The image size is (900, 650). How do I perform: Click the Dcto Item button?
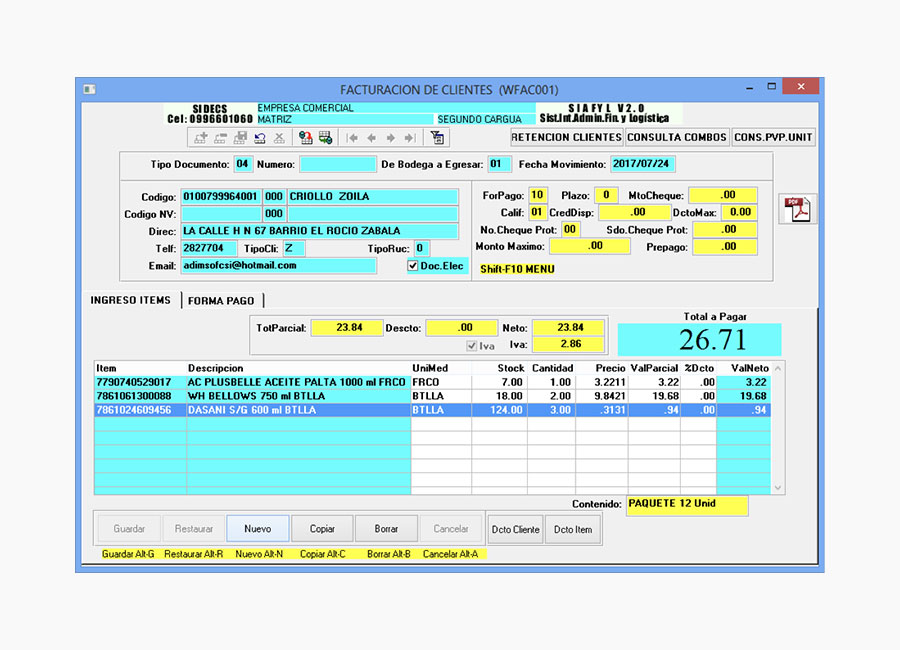(x=573, y=529)
